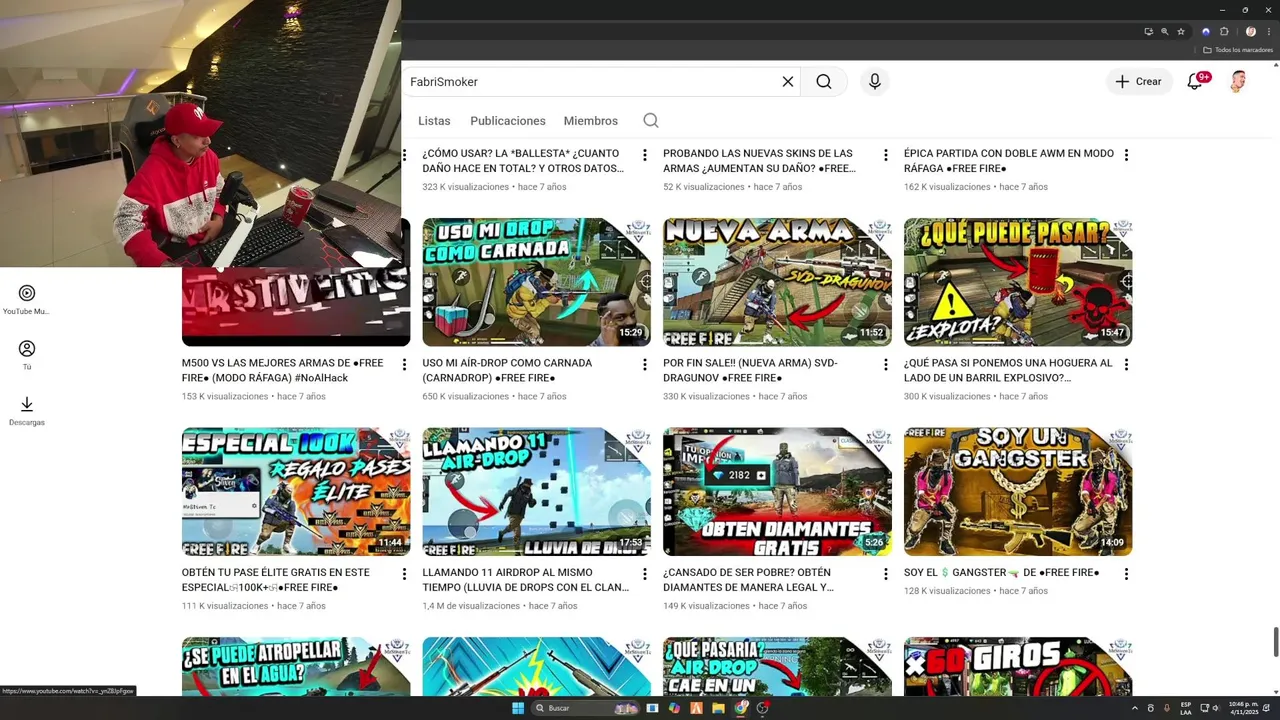Open the Crear menu
Screen dimensions: 1280x720
pyautogui.click(x=1139, y=82)
